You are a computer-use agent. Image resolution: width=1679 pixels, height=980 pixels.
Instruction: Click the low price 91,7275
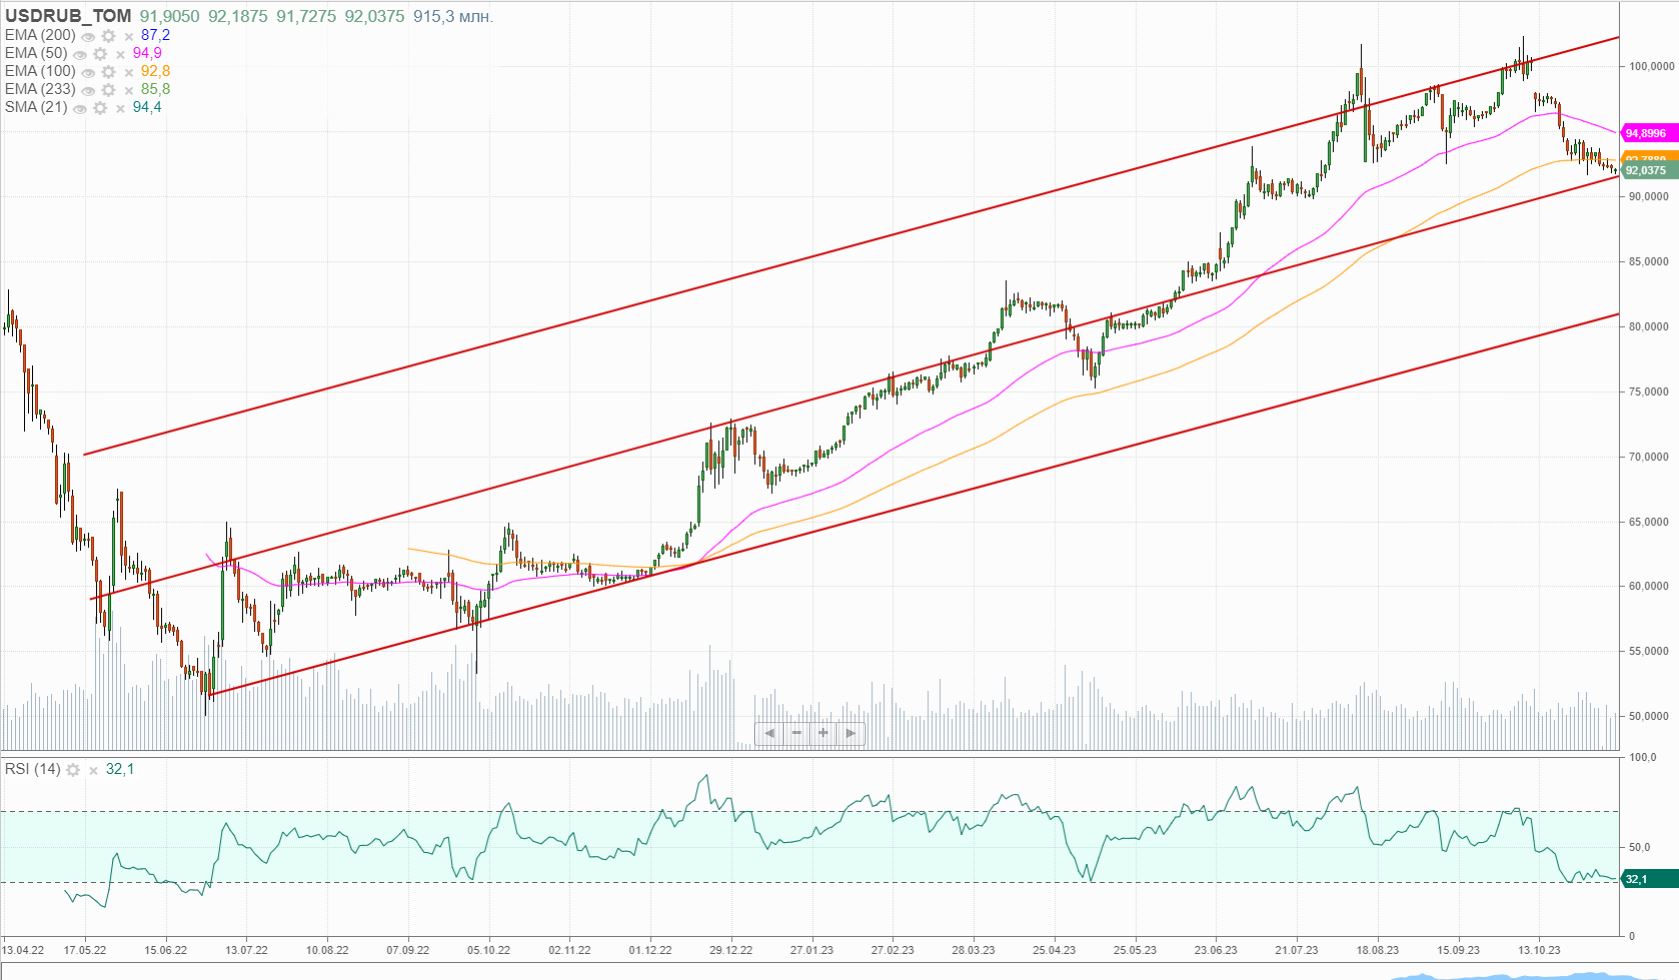click(x=306, y=17)
